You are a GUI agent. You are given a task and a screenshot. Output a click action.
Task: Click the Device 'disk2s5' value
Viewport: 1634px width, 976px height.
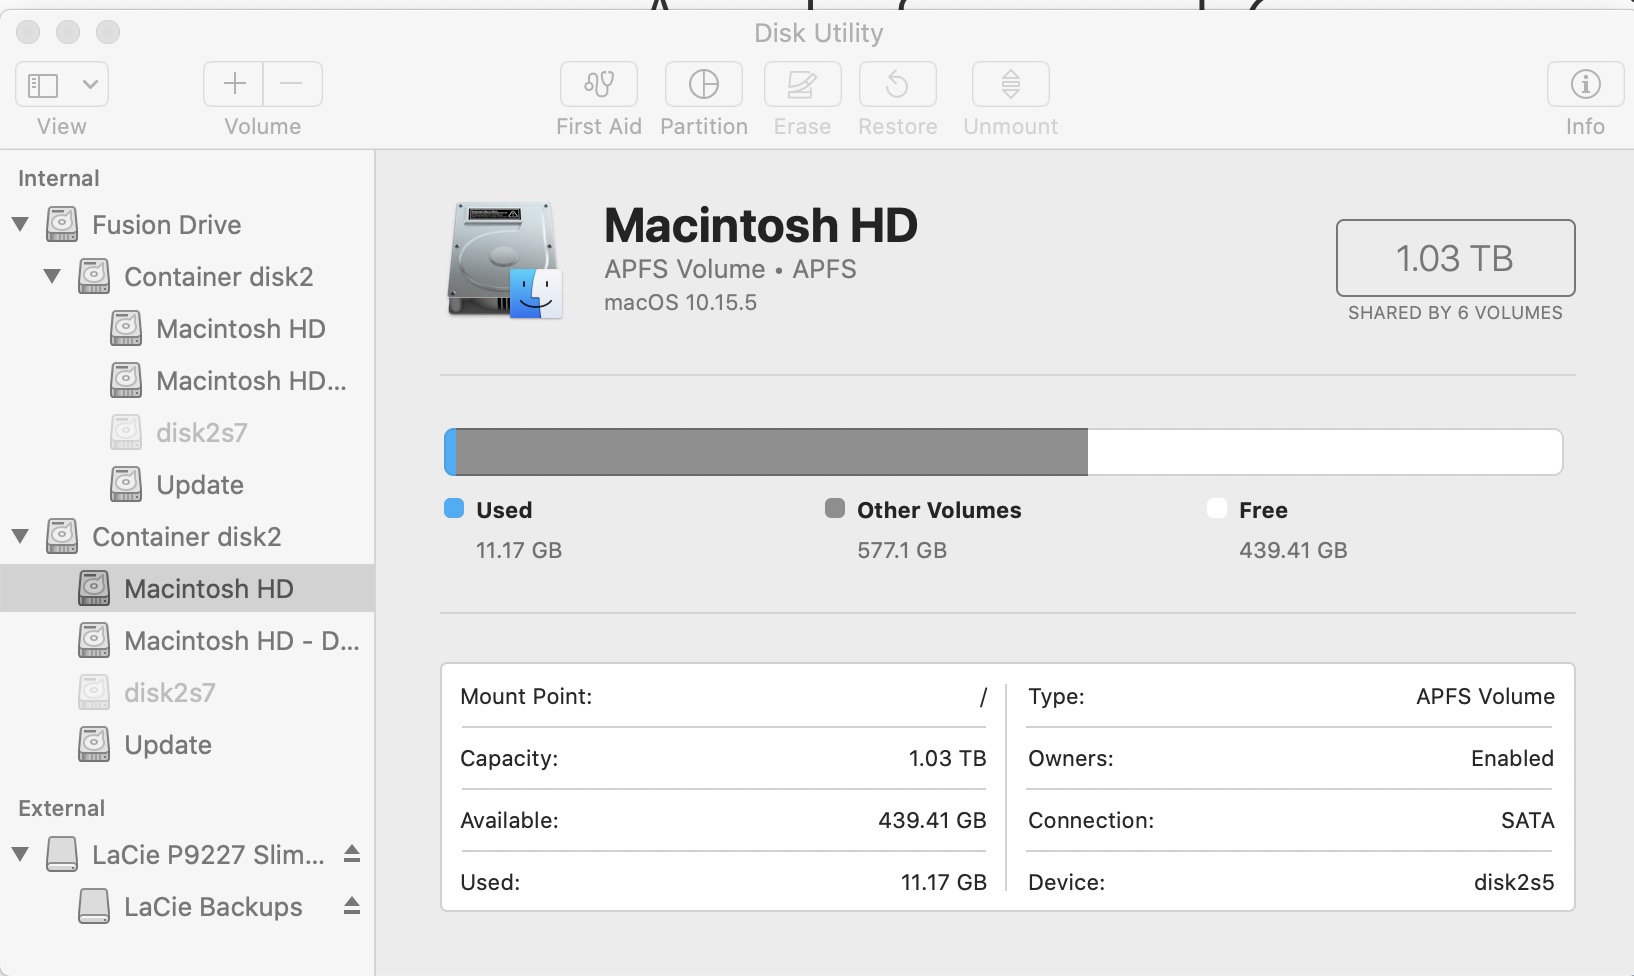tap(1514, 882)
